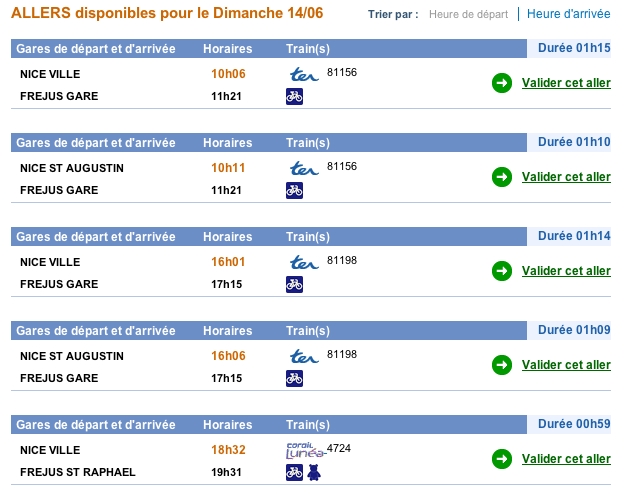Click the bicycle icon under the 16h01 train

point(294,284)
